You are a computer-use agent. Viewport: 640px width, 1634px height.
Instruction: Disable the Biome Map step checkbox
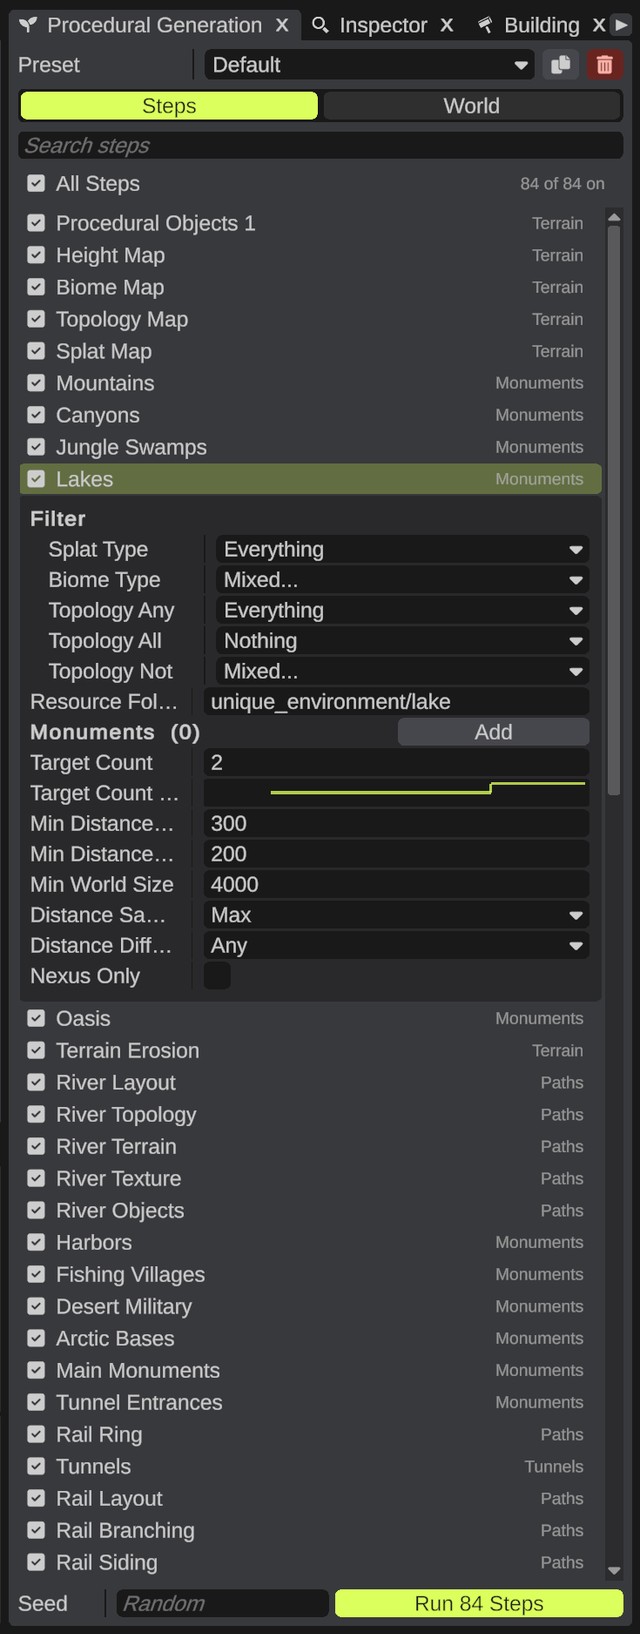click(36, 287)
